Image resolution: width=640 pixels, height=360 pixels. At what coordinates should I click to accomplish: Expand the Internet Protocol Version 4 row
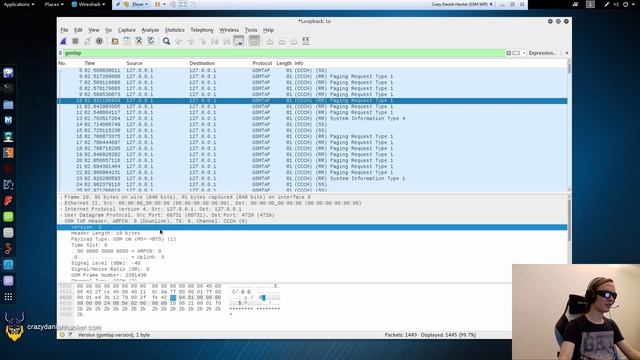tap(61, 209)
